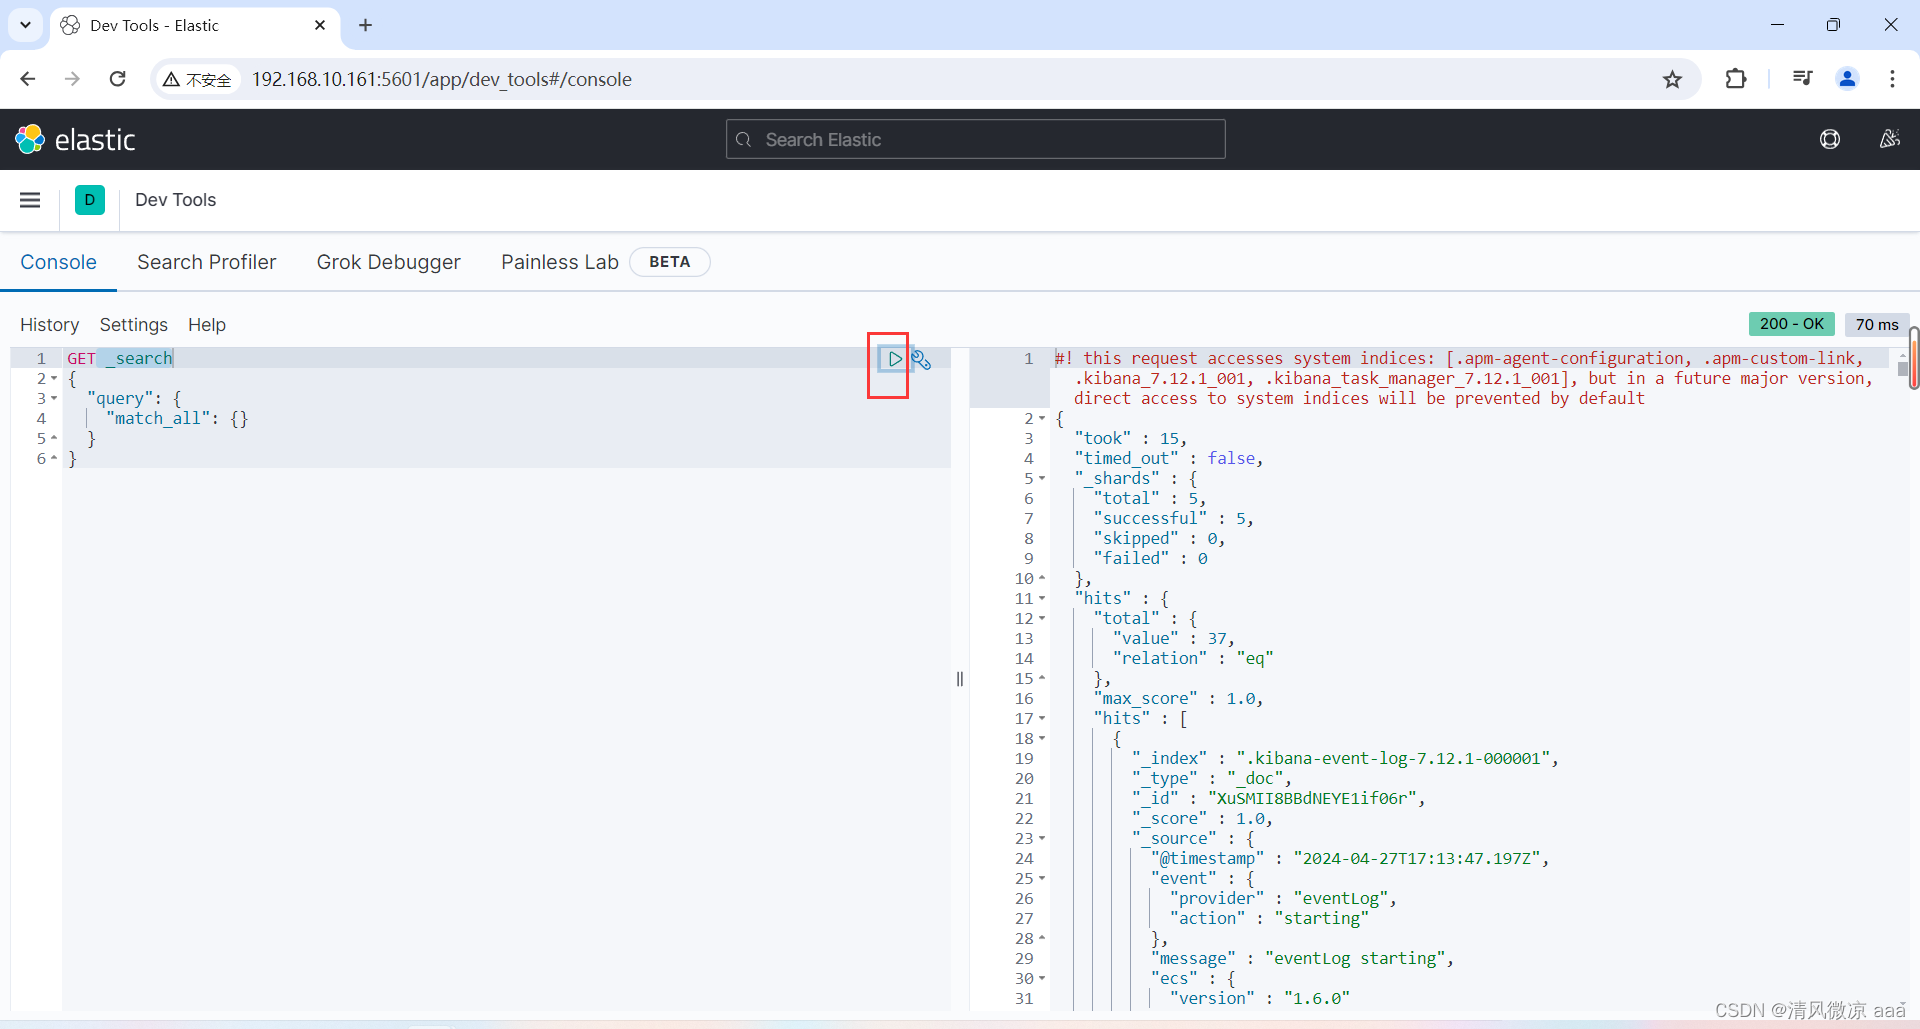This screenshot has height=1029, width=1920.
Task: Collapse the event block at line 25
Action: tap(1042, 879)
